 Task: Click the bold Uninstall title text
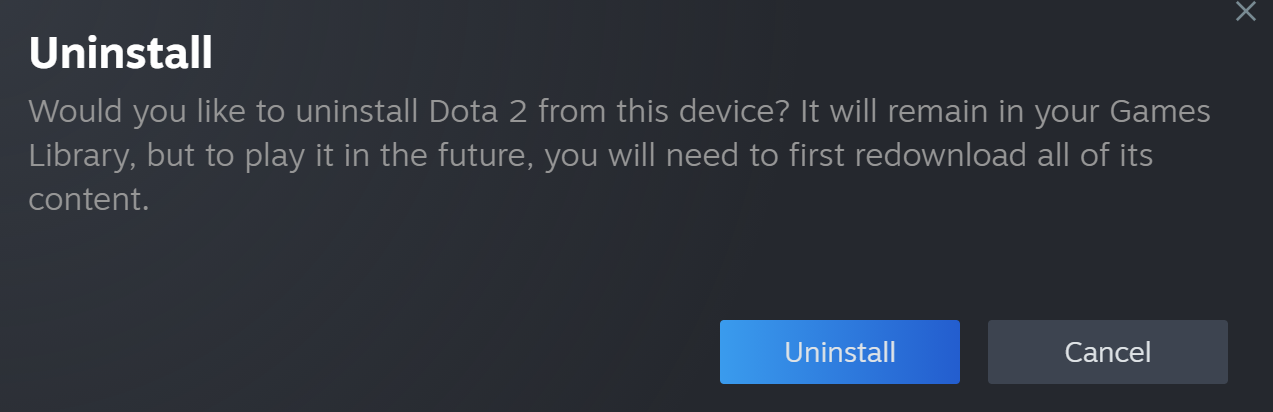120,53
